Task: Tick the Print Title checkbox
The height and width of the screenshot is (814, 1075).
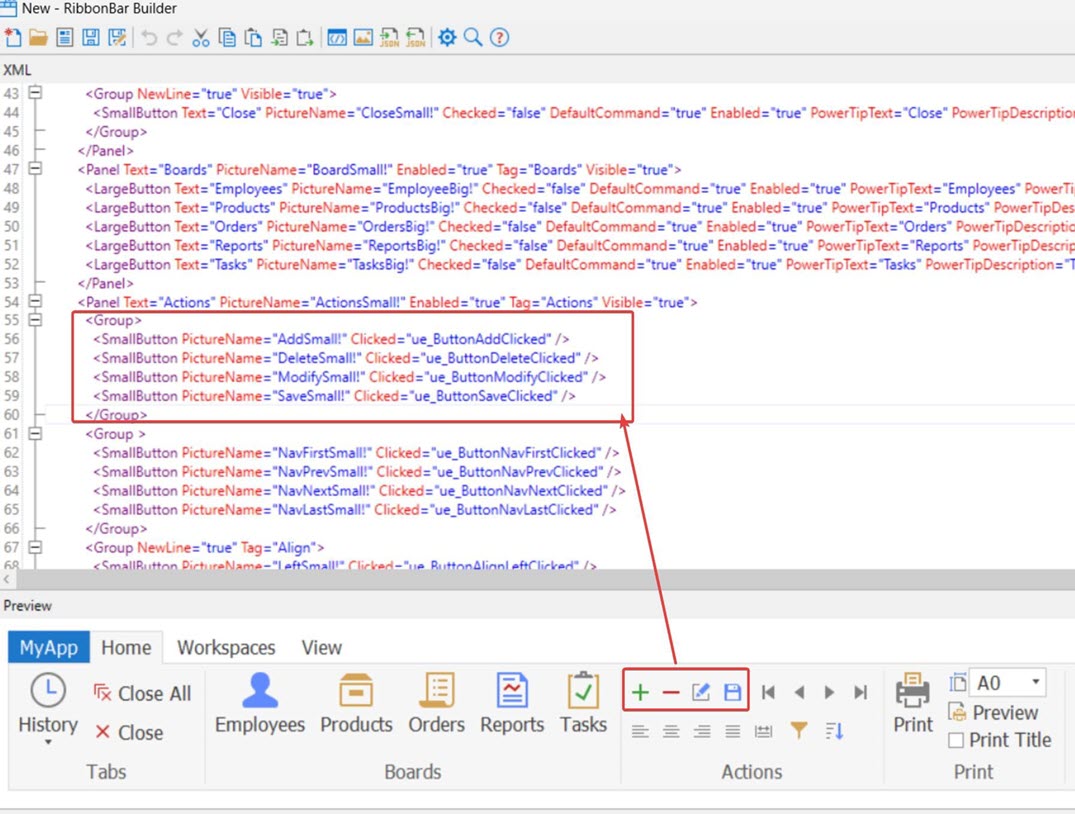Action: [x=956, y=741]
